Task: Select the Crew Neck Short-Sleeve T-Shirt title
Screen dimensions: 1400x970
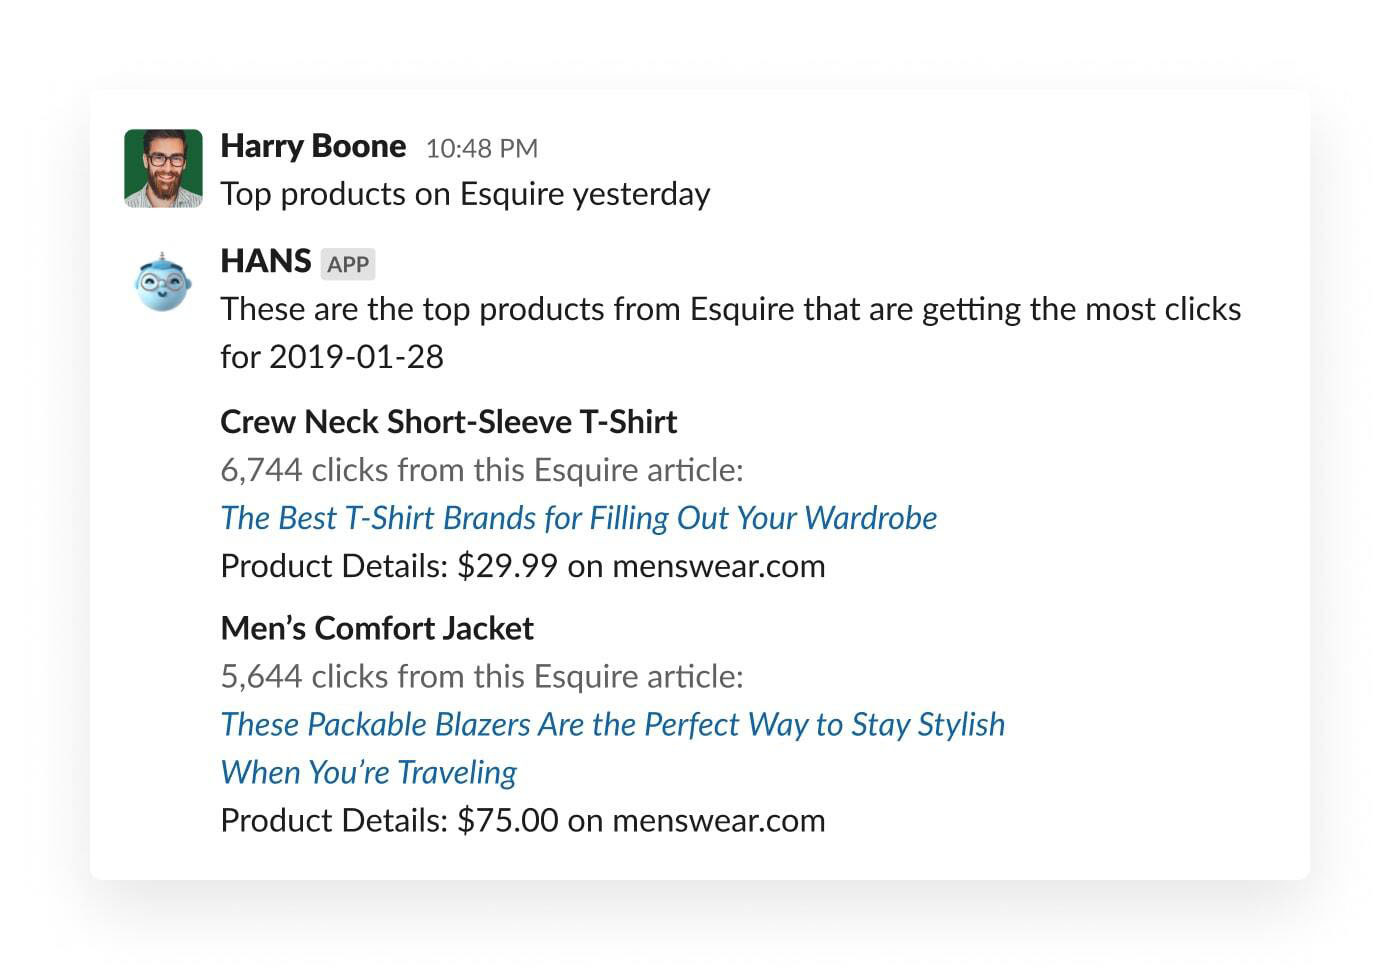Action: click(449, 422)
